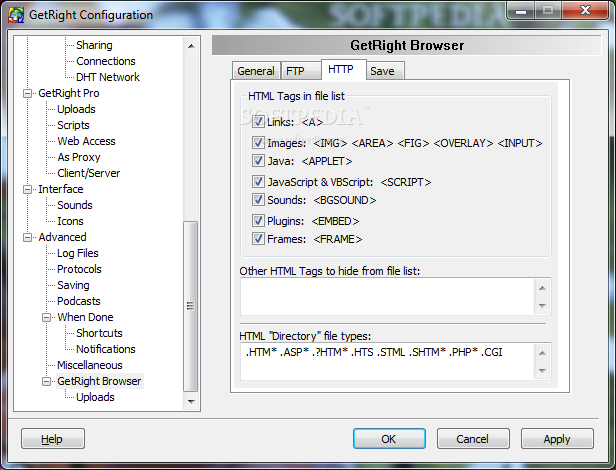Click up arrow of Other HTML Tags box
Viewport: 616px width, 470px height.
coord(543,288)
